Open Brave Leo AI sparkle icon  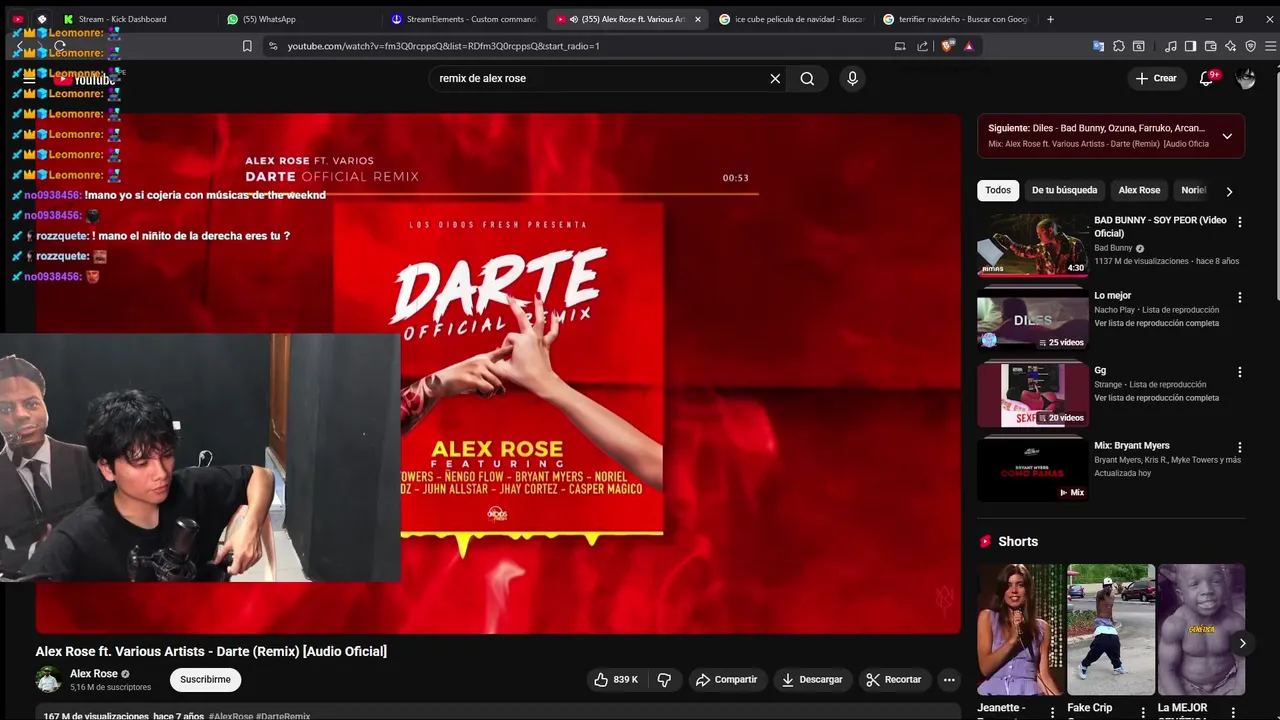1230,46
